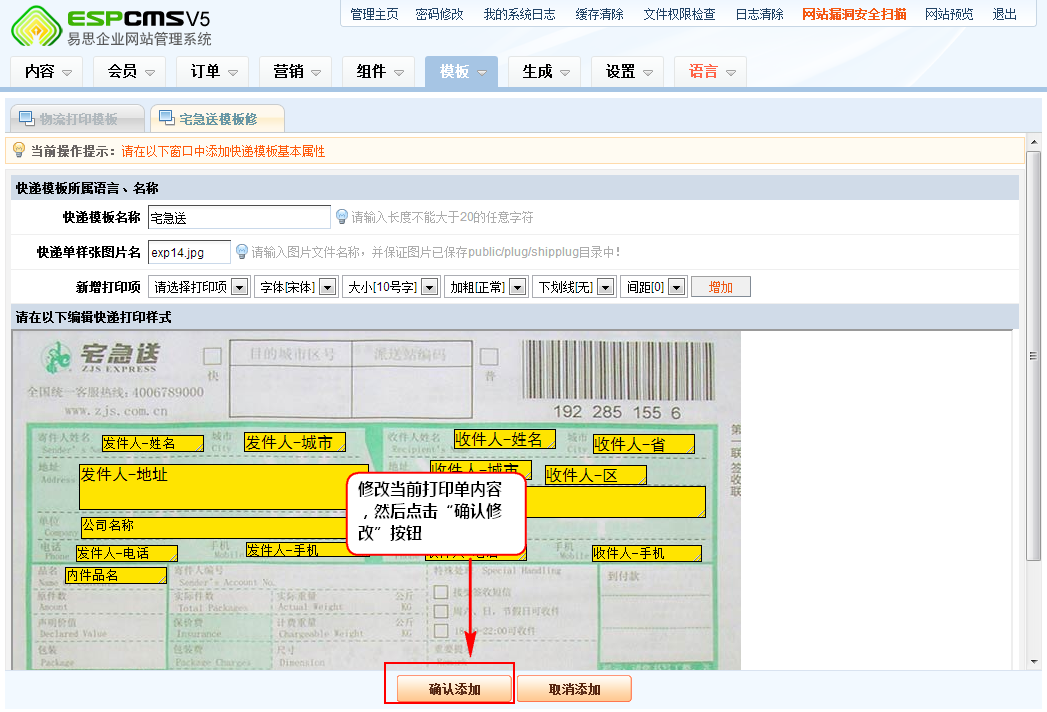Click the lightbulb icon beside 当前操作提示
Image resolution: width=1047 pixels, height=712 pixels.
(19, 150)
